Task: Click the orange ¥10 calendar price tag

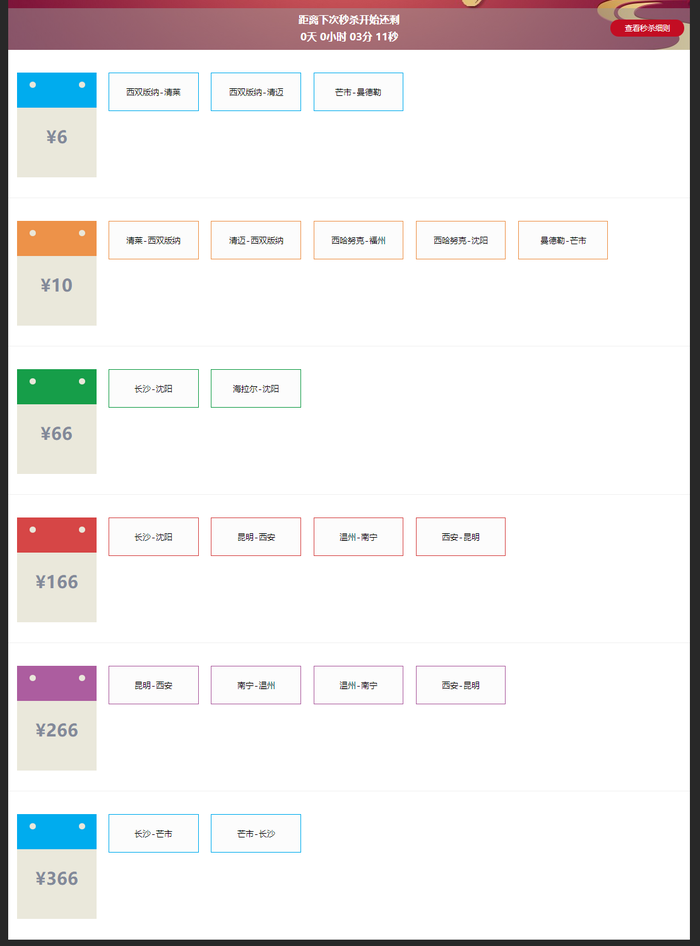Action: [x=57, y=273]
